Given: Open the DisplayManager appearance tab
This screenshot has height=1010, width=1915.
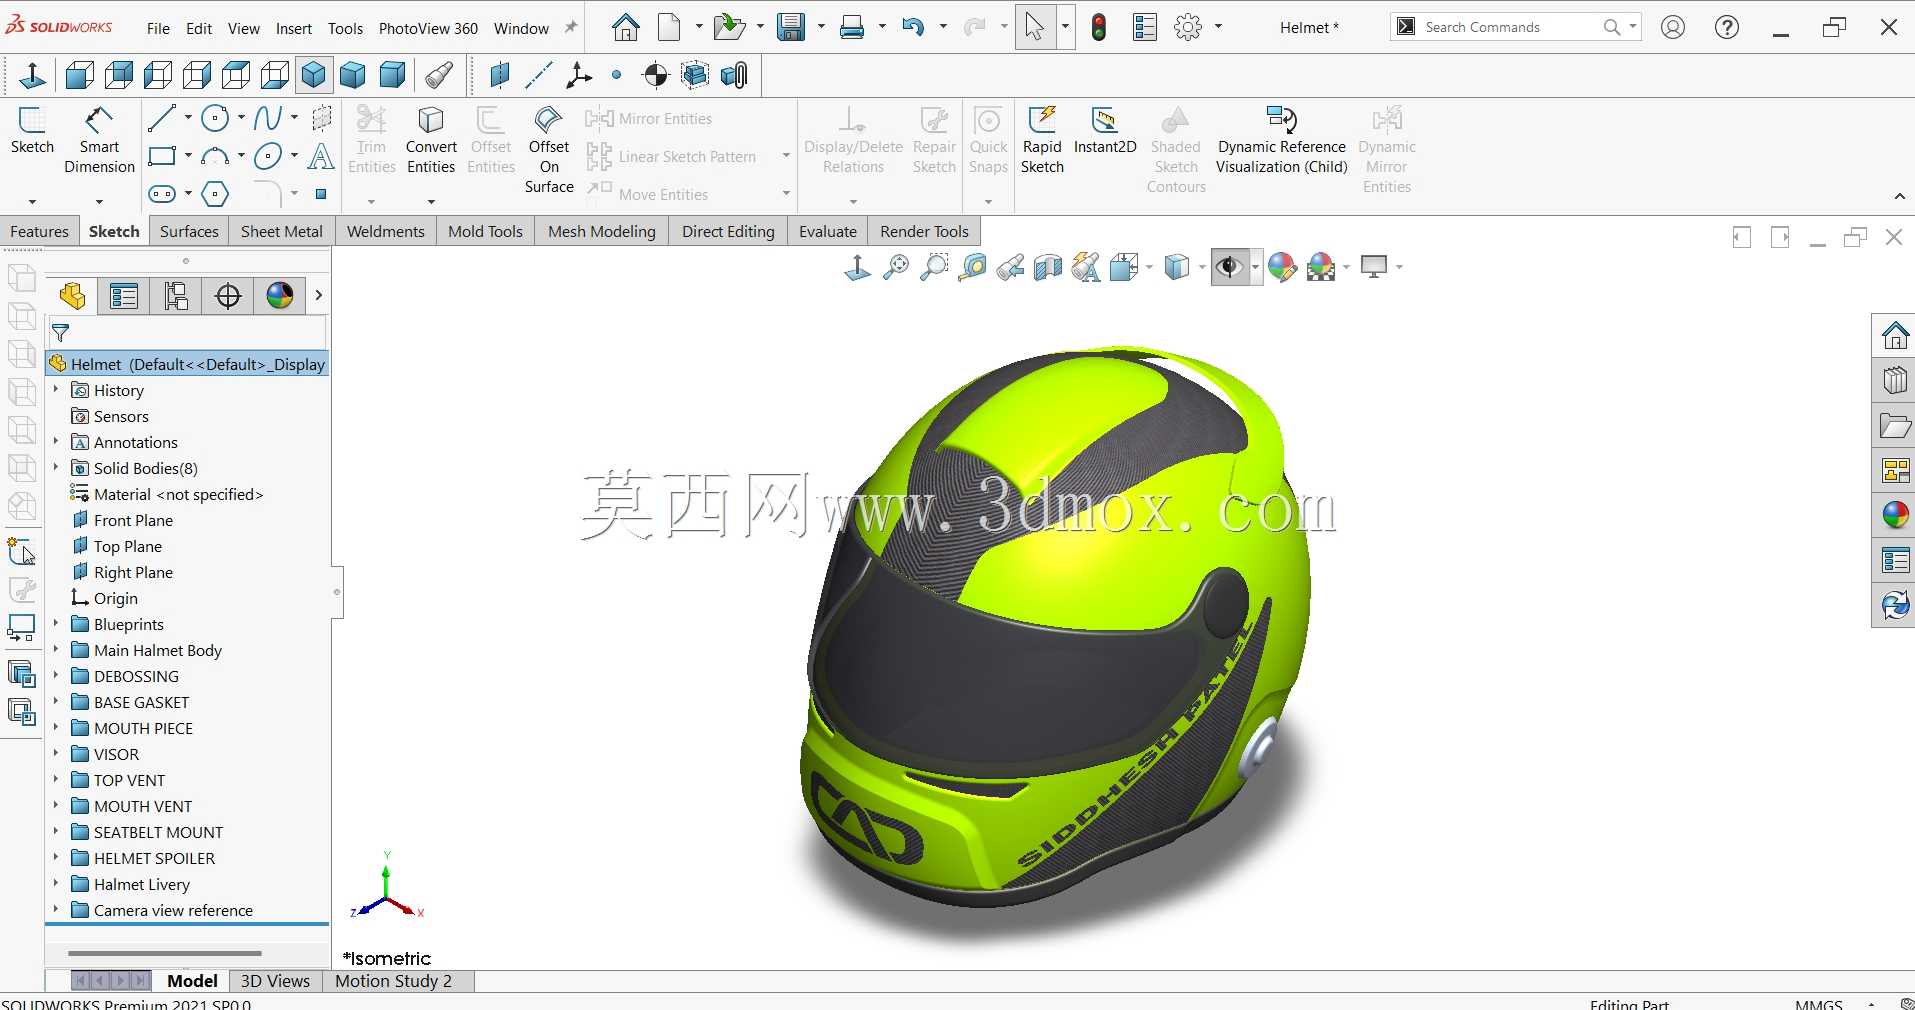Looking at the screenshot, I should [280, 296].
